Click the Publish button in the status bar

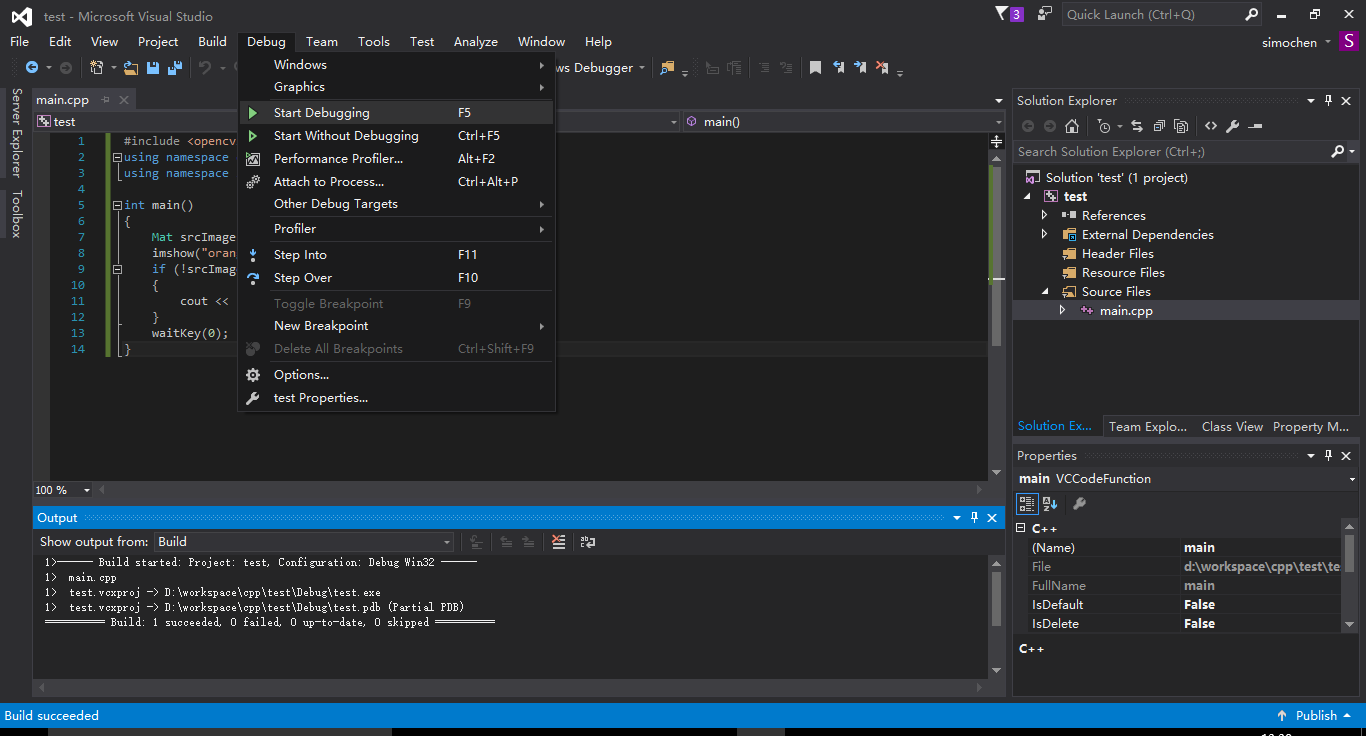[x=1315, y=715]
